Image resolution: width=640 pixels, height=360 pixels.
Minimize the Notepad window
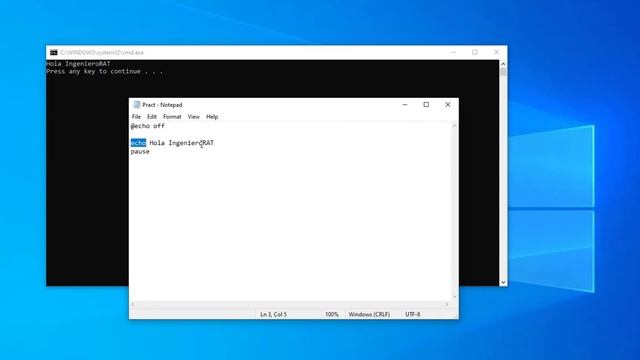(405, 105)
